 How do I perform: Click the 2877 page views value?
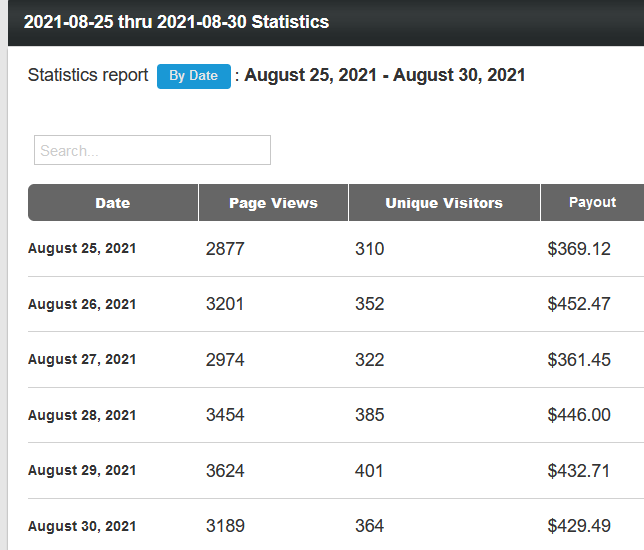coord(225,249)
